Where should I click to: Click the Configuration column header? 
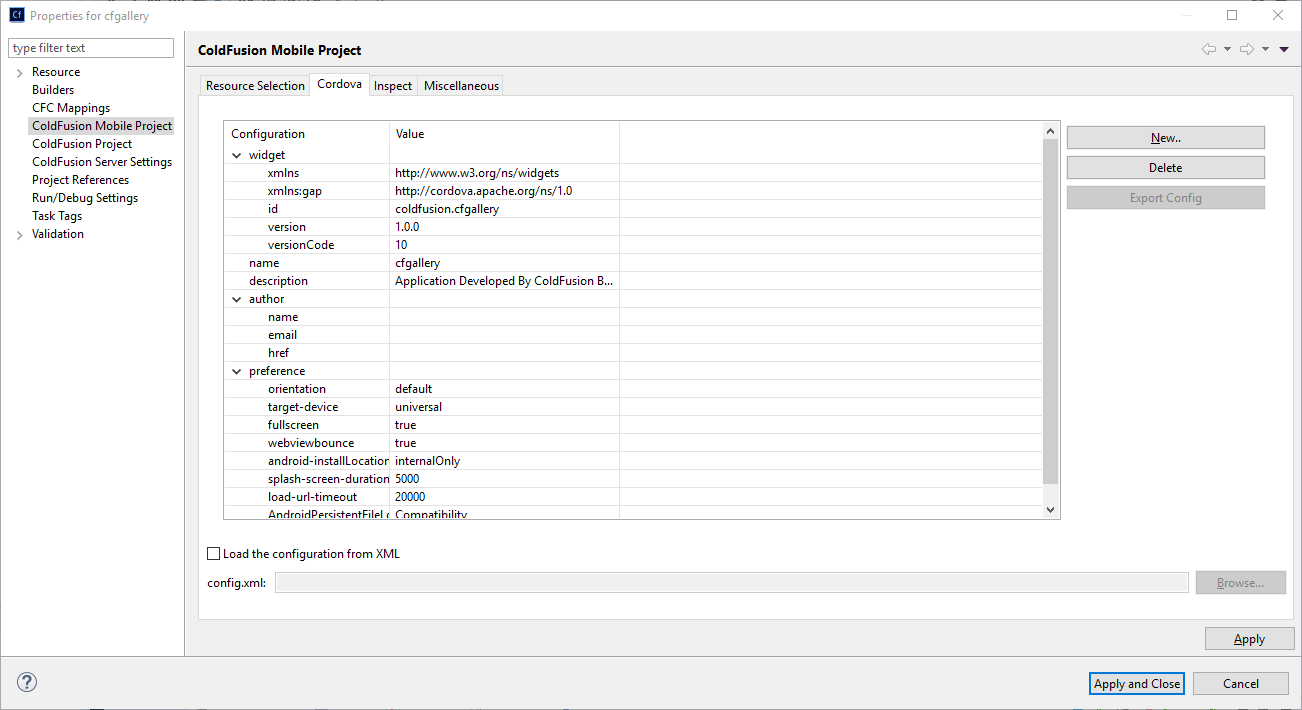[x=307, y=134]
